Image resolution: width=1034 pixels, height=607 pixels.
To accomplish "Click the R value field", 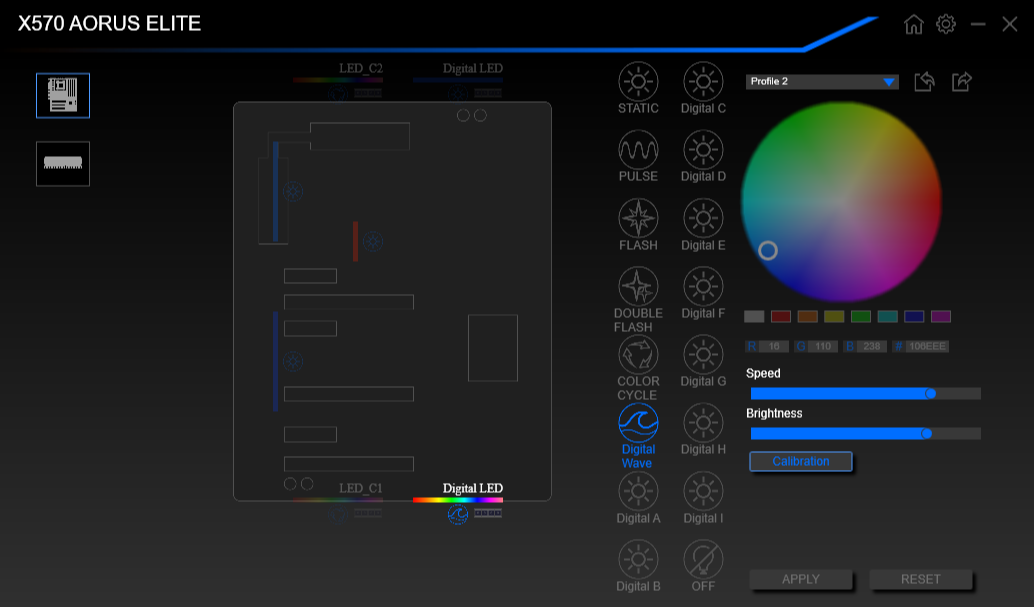I will 774,346.
